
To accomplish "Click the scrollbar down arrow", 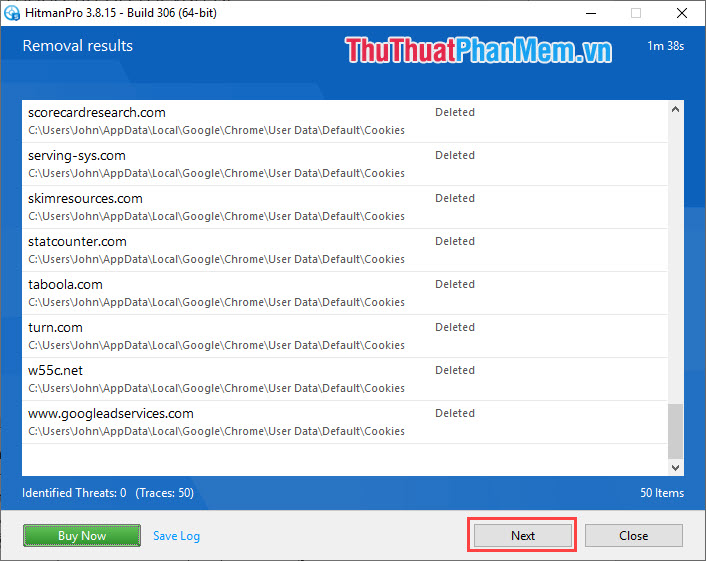I will (675, 467).
